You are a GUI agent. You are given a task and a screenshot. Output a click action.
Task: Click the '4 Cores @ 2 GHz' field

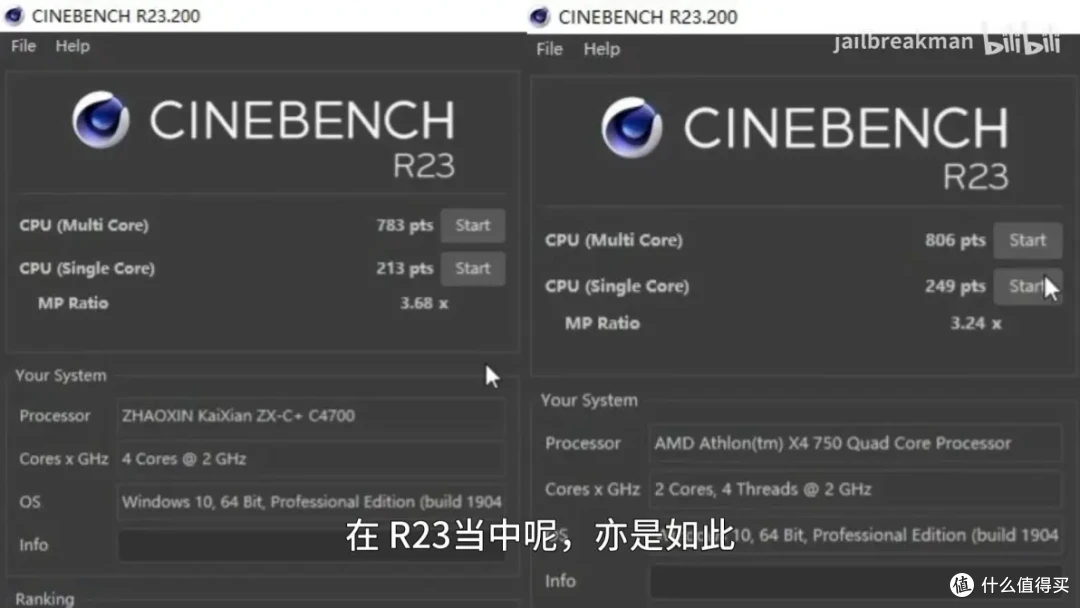tap(310, 459)
